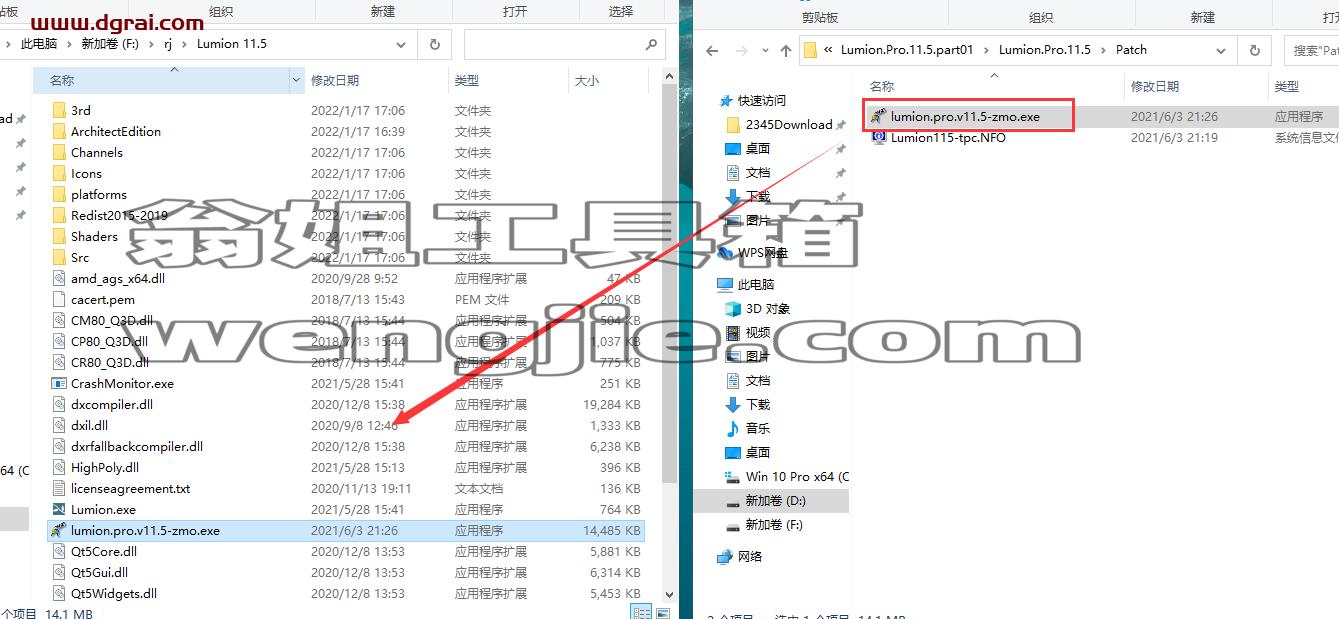The height and width of the screenshot is (619, 1339).
Task: Click the up-arrow navigation icon in right window
Action: [x=785, y=50]
